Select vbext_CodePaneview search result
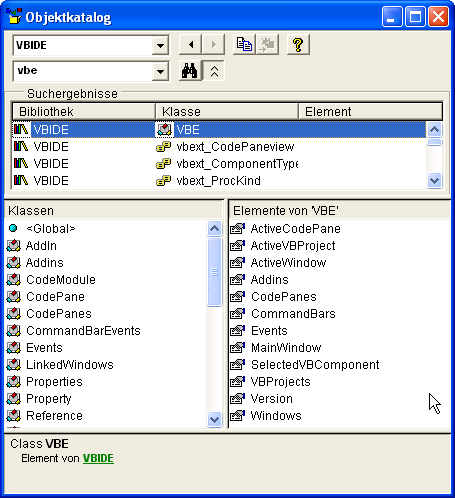455x498 pixels. click(x=219, y=147)
